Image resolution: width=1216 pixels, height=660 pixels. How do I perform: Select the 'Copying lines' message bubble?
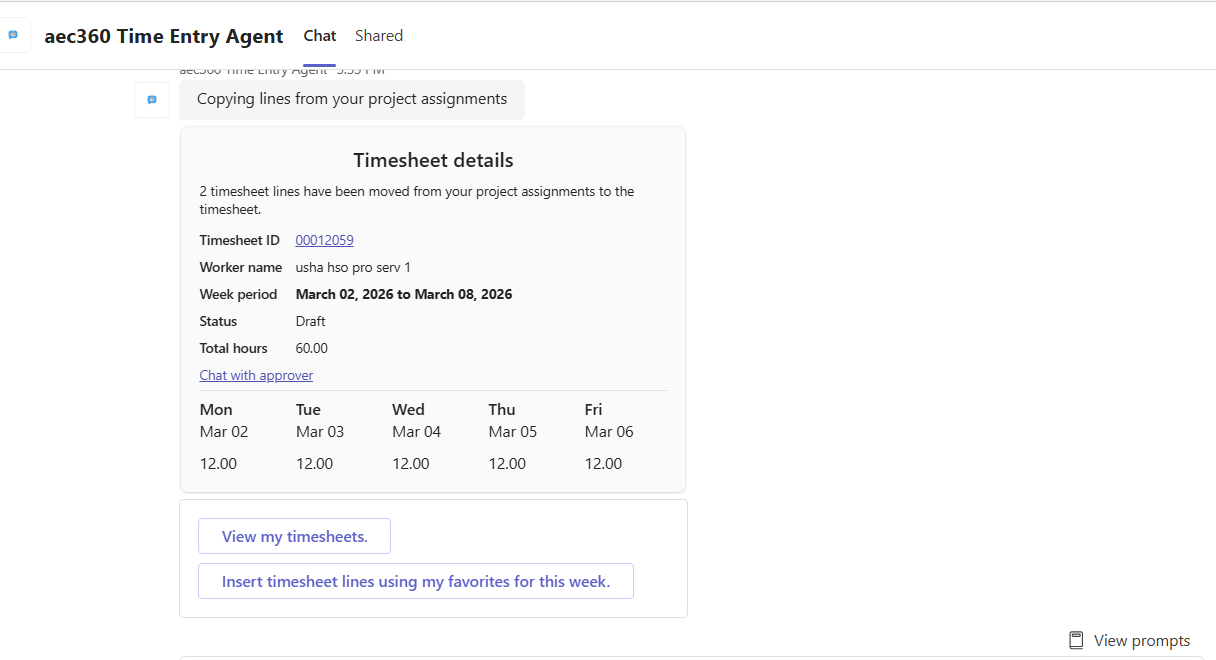pyautogui.click(x=351, y=99)
